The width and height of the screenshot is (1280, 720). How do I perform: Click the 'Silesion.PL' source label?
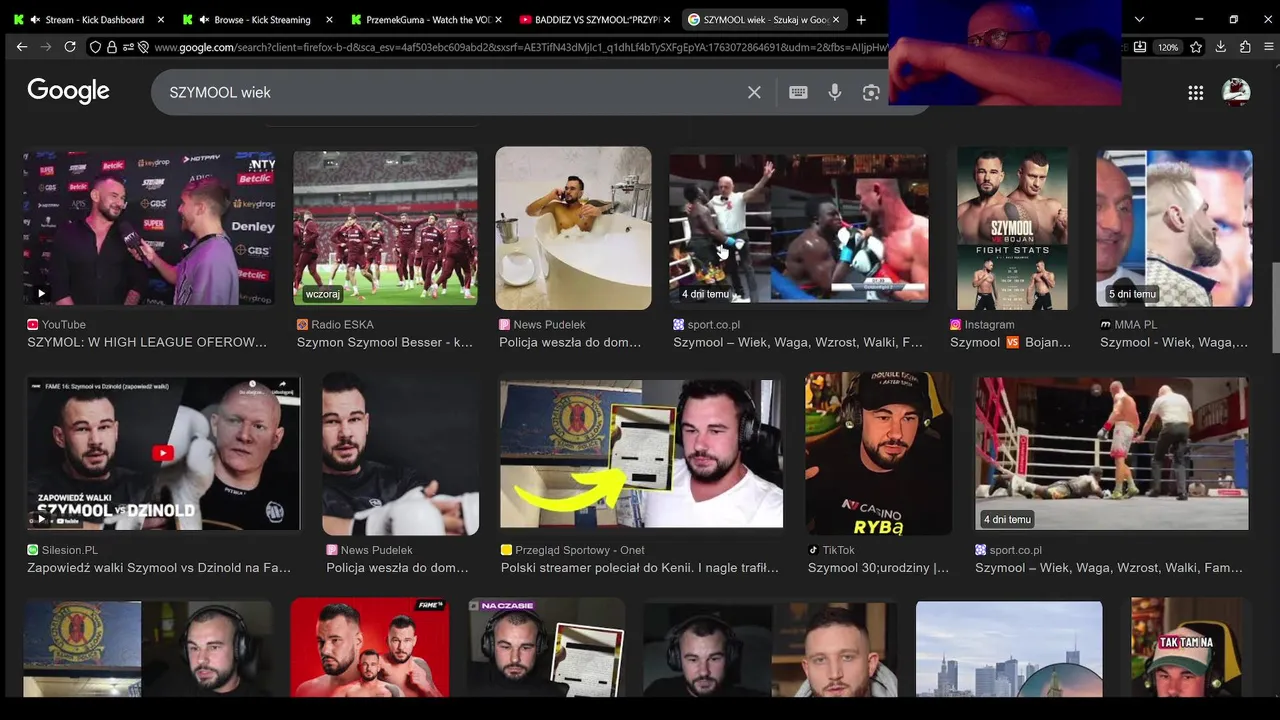(70, 550)
